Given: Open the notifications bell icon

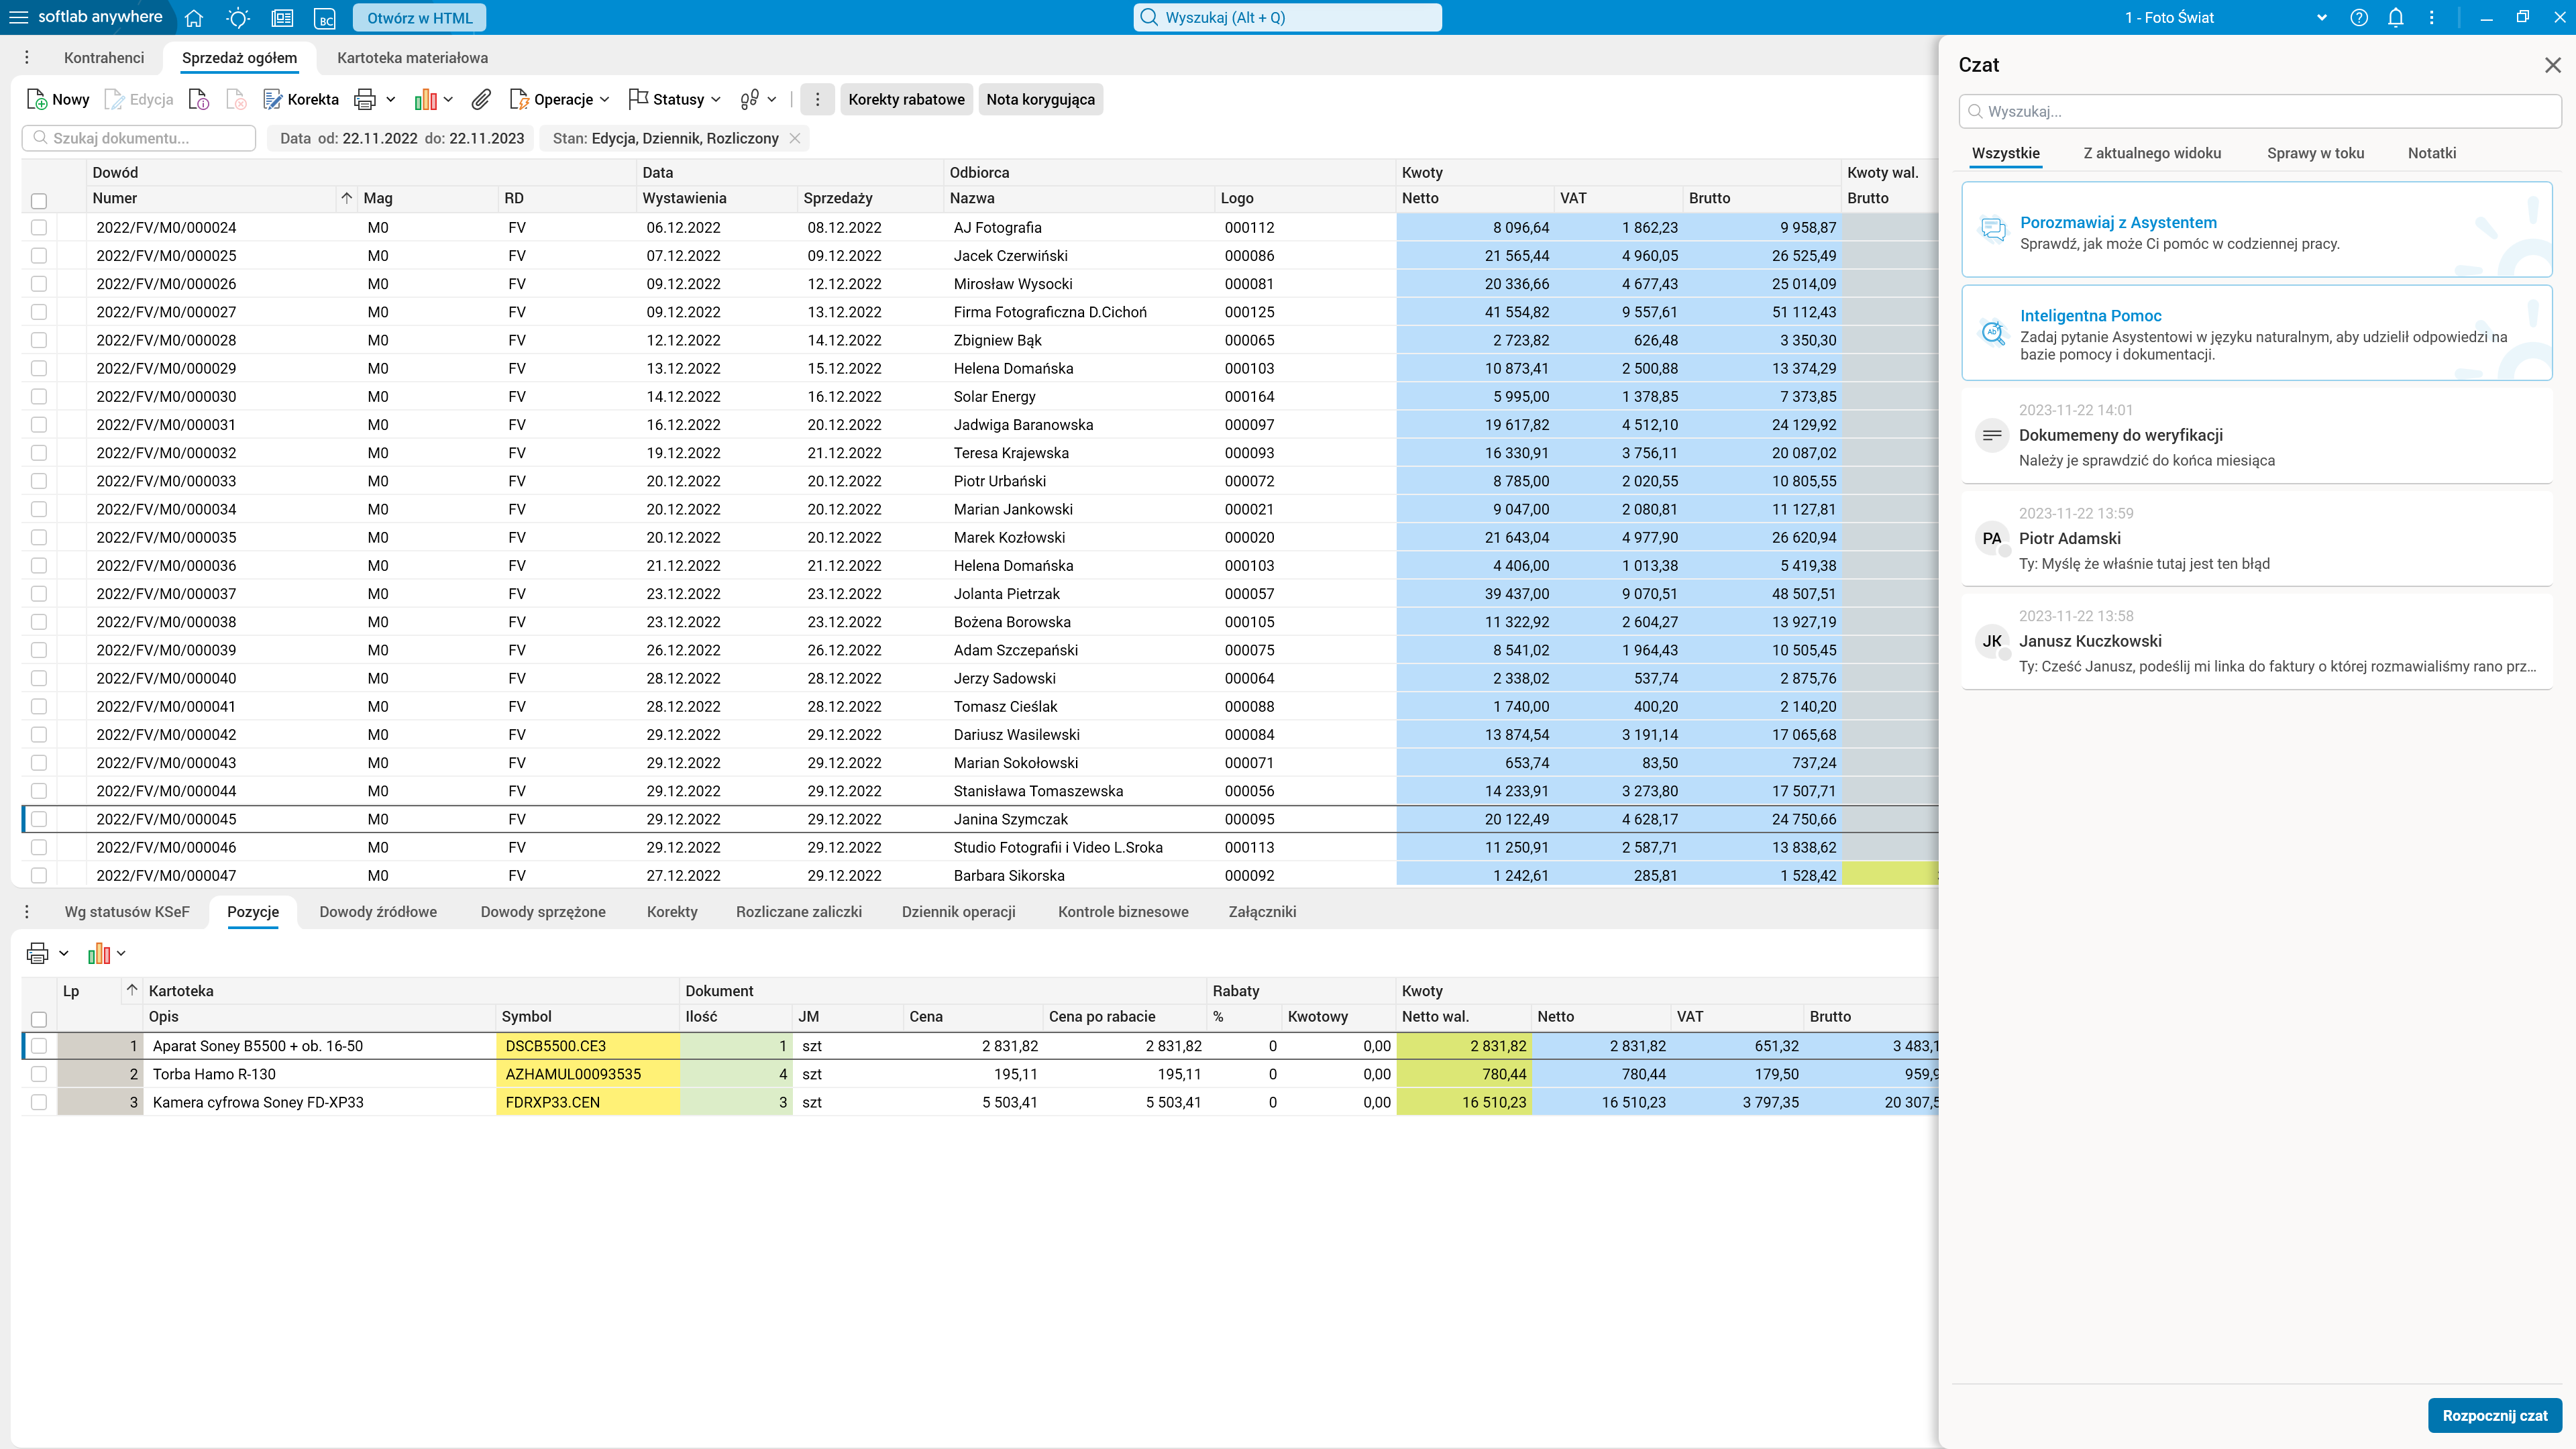Looking at the screenshot, I should tap(2395, 17).
